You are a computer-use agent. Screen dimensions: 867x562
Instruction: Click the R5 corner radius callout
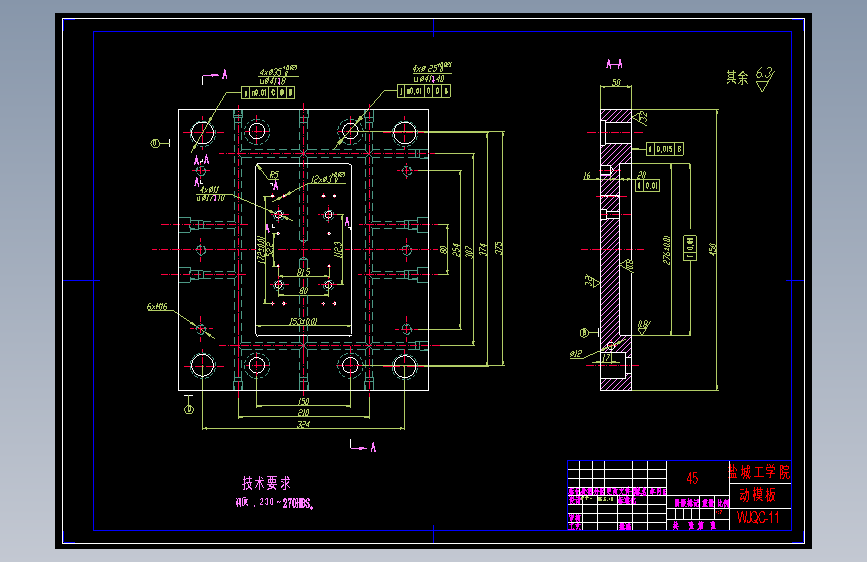pyautogui.click(x=274, y=175)
